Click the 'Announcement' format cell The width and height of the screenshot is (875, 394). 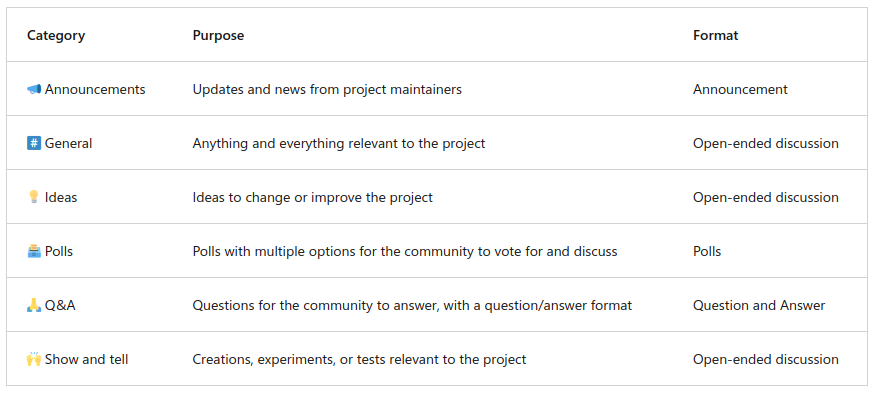pos(741,89)
